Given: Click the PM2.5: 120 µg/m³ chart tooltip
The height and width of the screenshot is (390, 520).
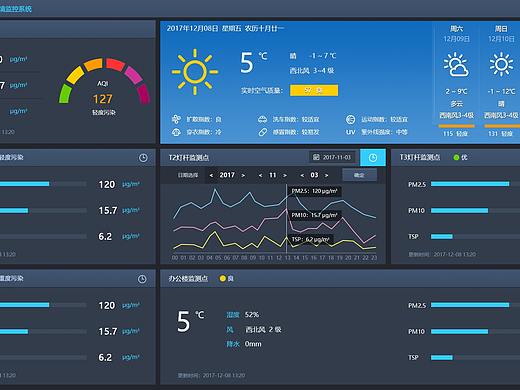Looking at the screenshot, I should point(314,191).
